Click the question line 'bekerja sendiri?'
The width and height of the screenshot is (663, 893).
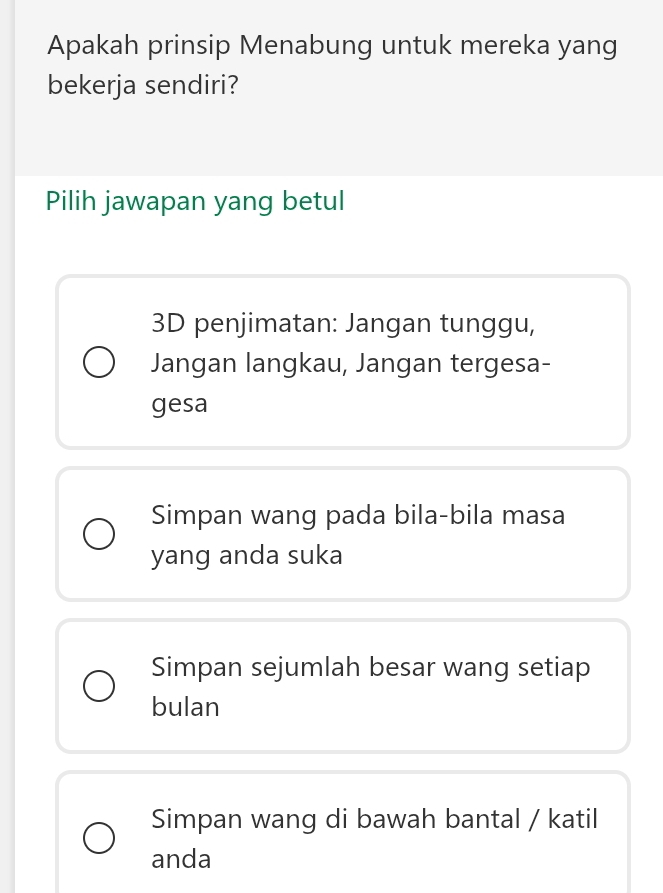[x=143, y=84]
